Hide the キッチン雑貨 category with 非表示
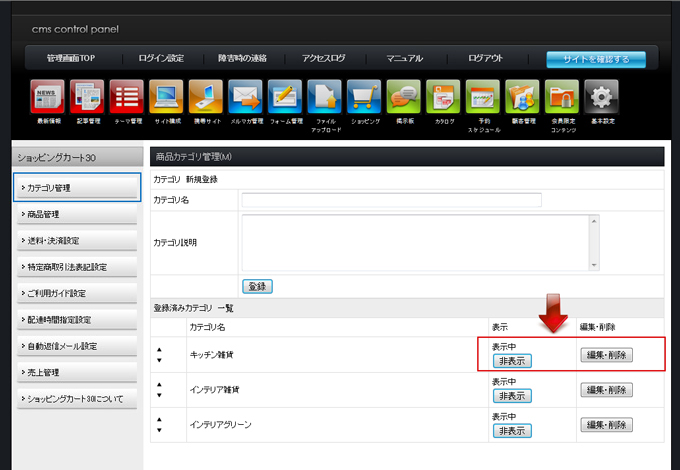The height and width of the screenshot is (470, 680). click(511, 361)
